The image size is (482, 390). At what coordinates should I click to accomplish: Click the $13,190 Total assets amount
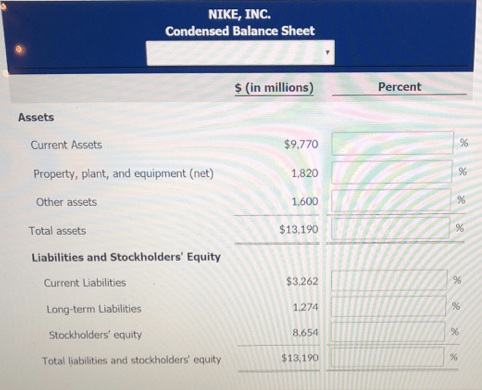point(299,229)
